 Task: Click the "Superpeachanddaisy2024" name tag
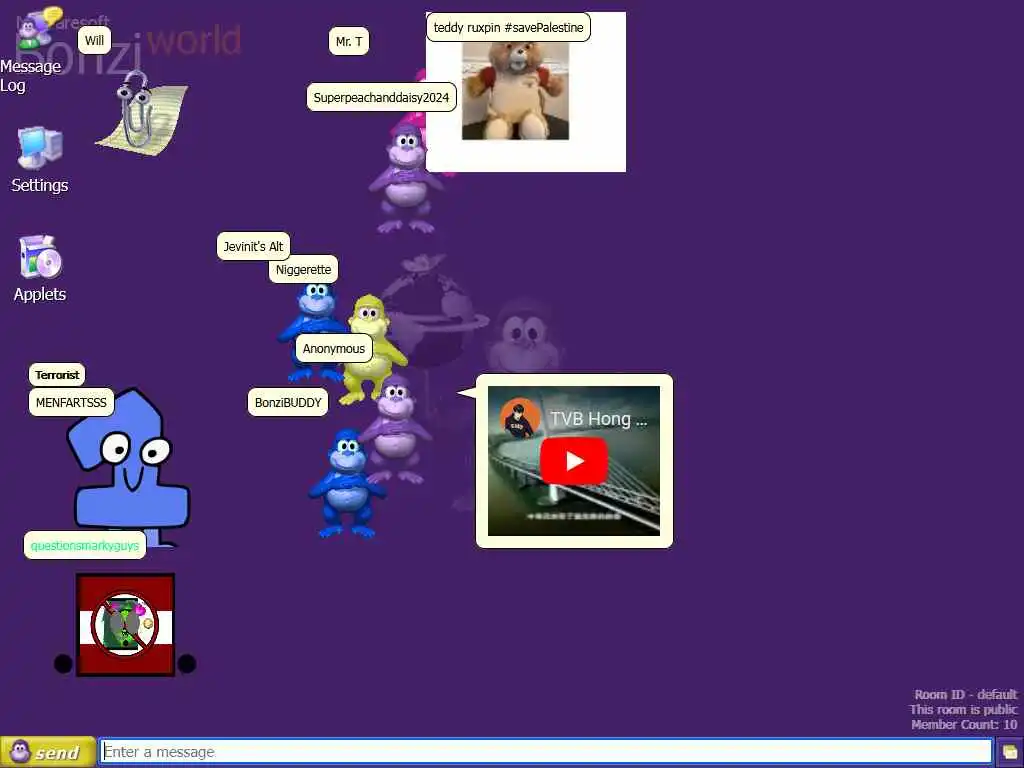pos(381,98)
